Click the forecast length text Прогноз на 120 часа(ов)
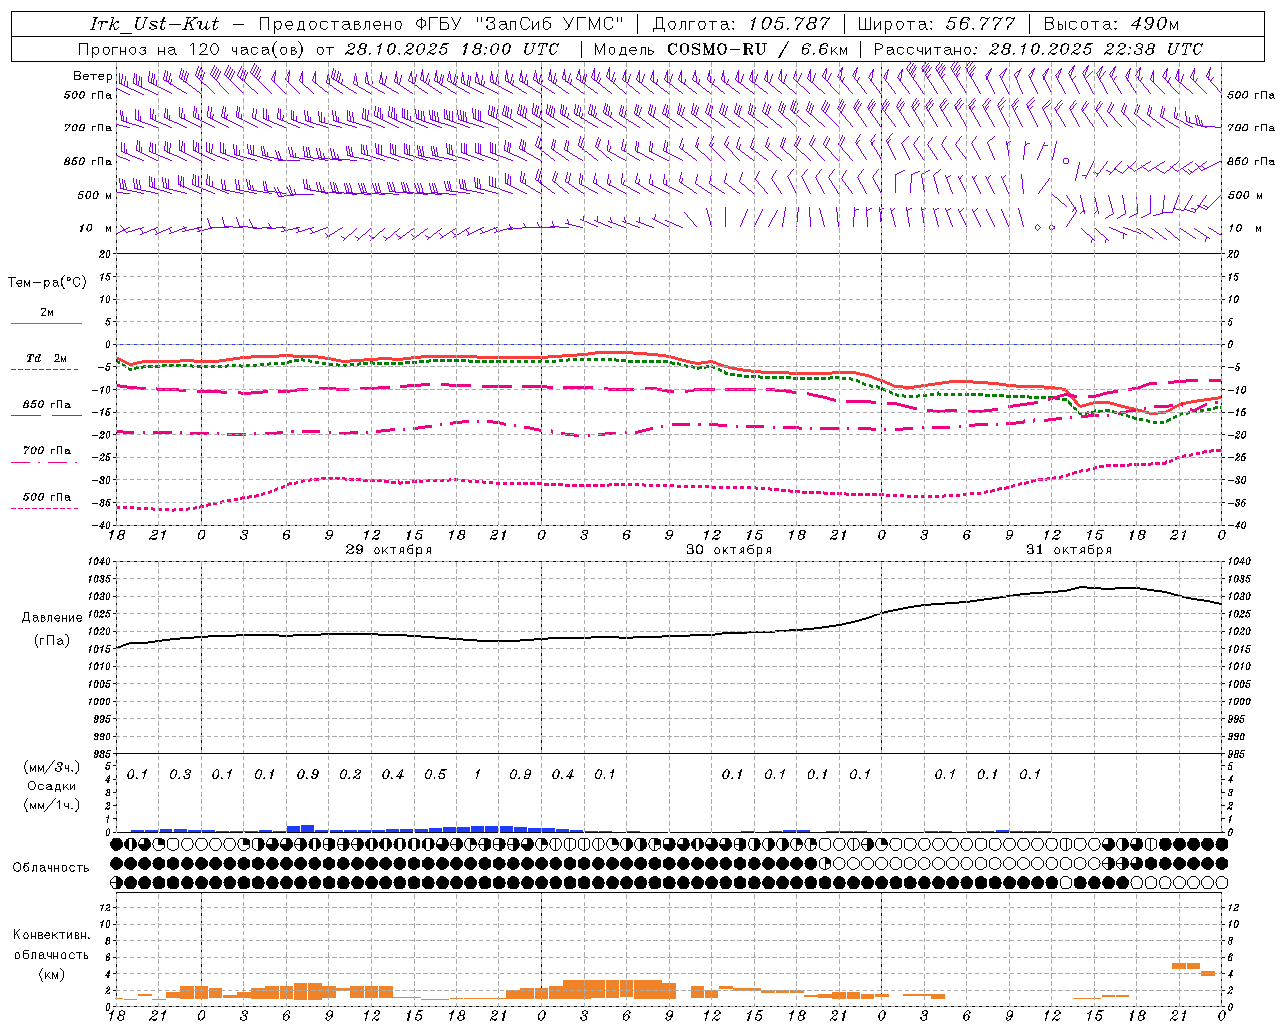 (x=193, y=49)
